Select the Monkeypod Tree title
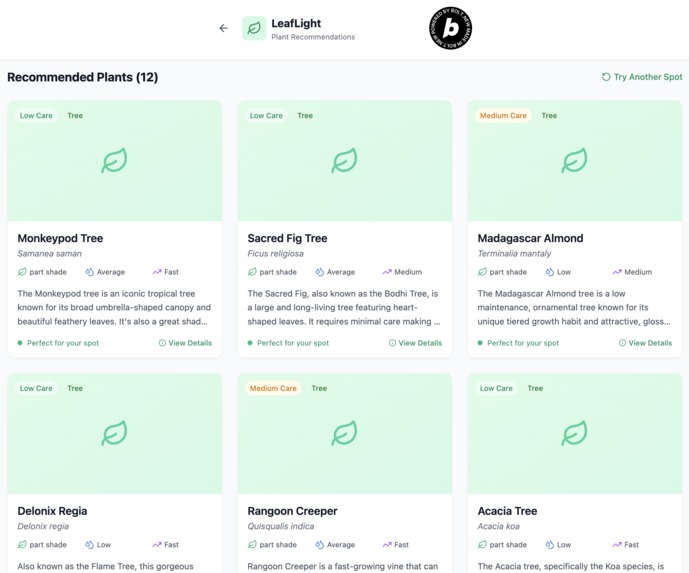Viewport: 689px width, 573px height. coord(60,238)
